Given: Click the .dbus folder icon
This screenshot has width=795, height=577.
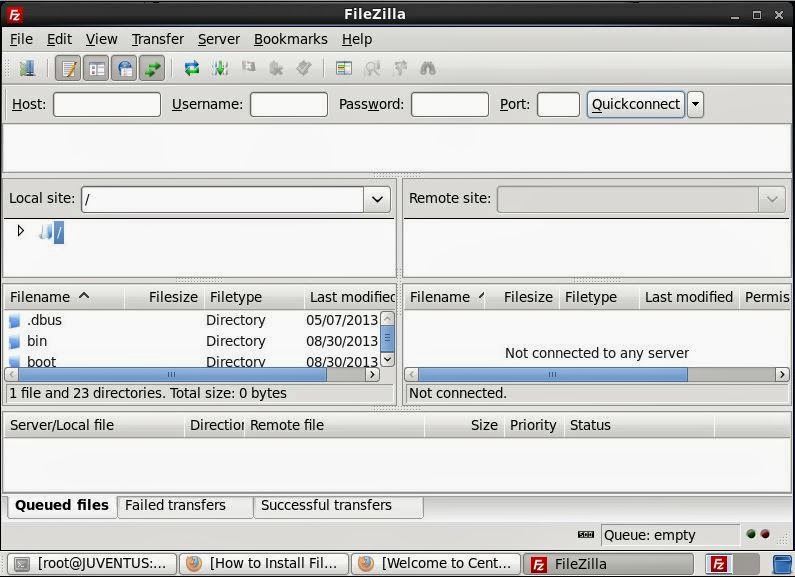Looking at the screenshot, I should tap(15, 320).
